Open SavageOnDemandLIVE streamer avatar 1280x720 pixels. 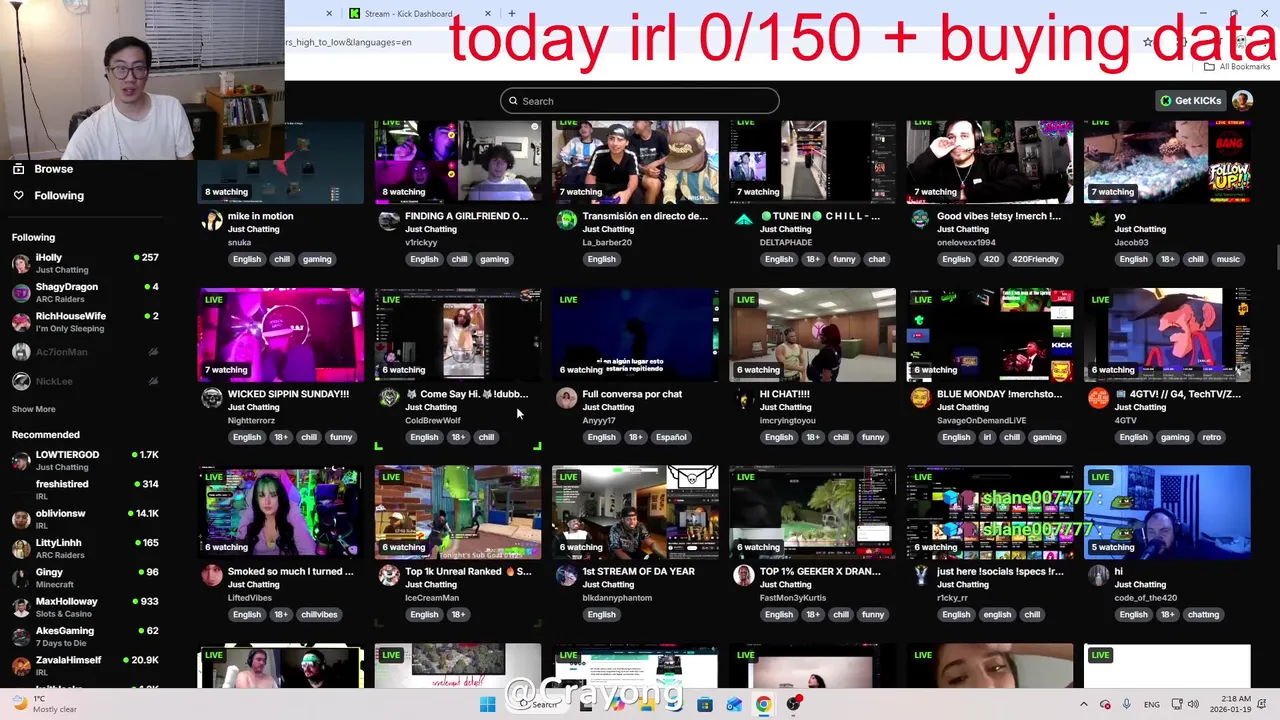(920, 399)
